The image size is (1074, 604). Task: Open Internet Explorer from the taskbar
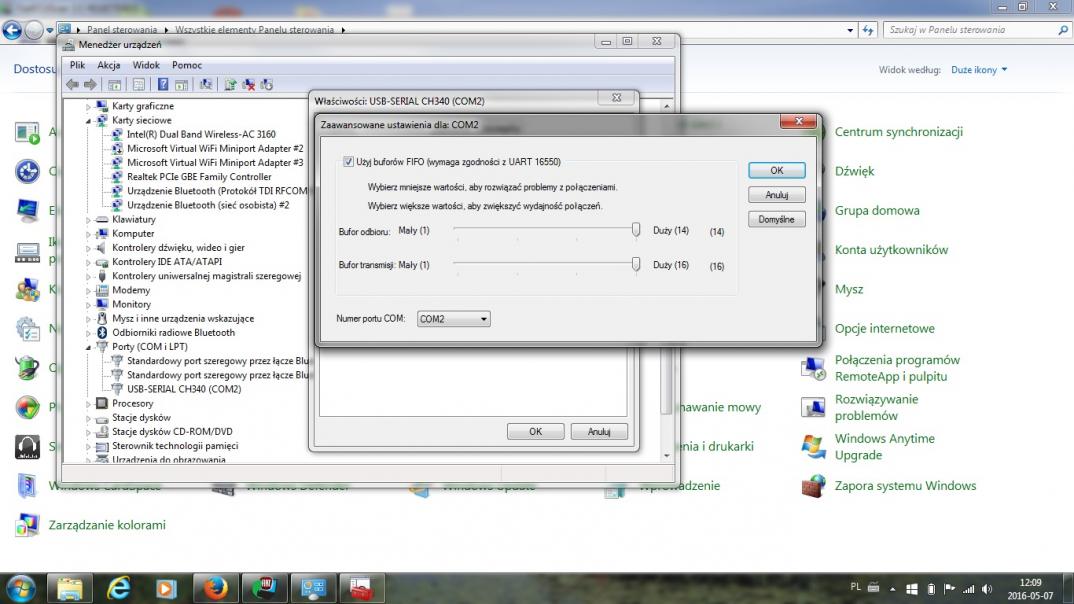(x=118, y=588)
